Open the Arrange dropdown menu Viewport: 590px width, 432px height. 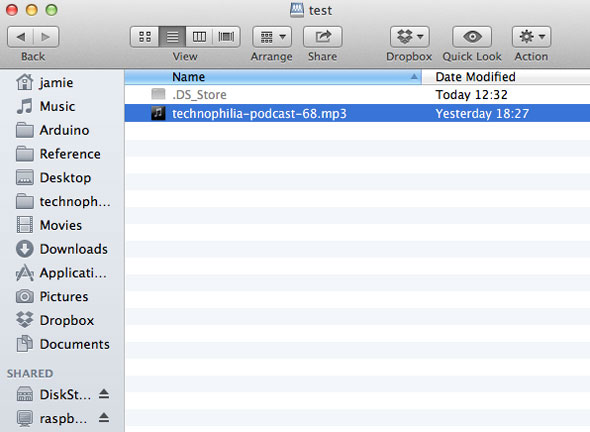pyautogui.click(x=272, y=37)
